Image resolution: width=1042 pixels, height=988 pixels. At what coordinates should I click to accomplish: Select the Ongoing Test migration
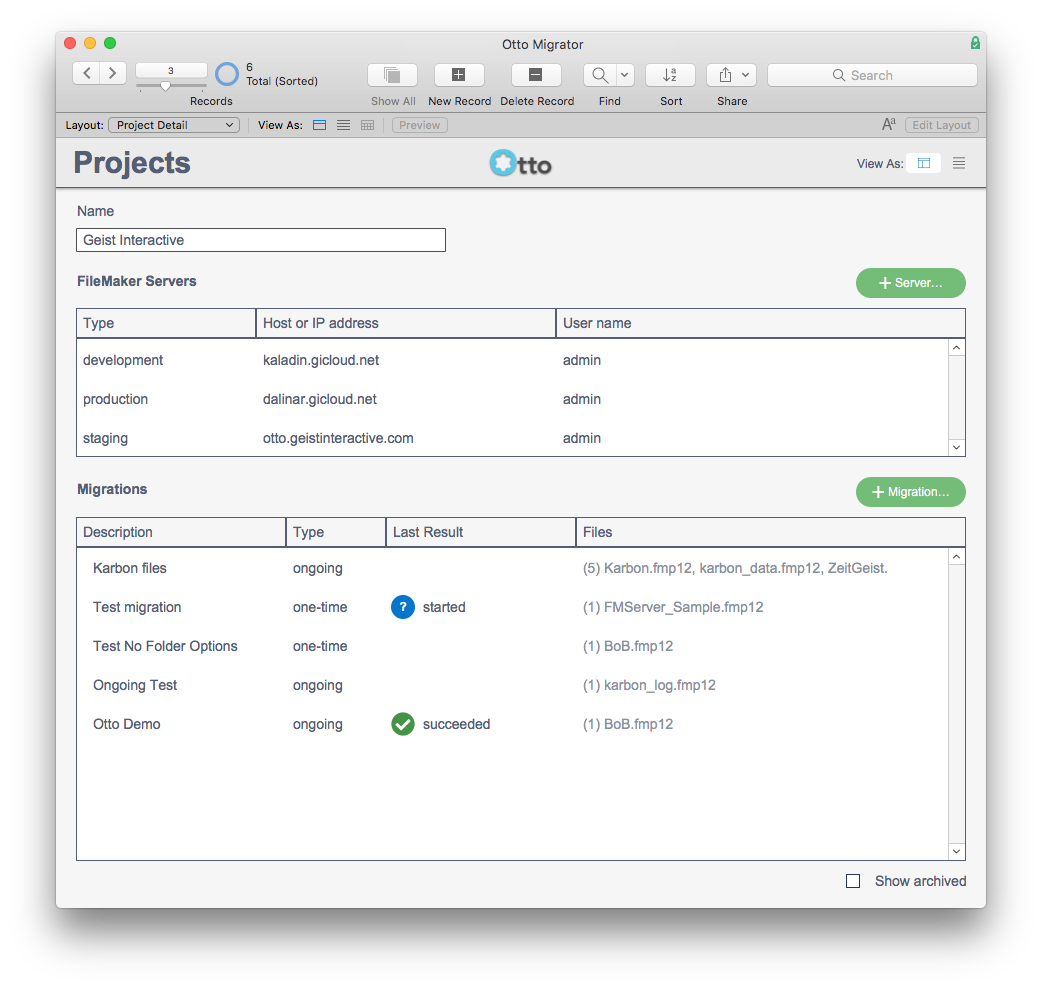tap(512, 685)
